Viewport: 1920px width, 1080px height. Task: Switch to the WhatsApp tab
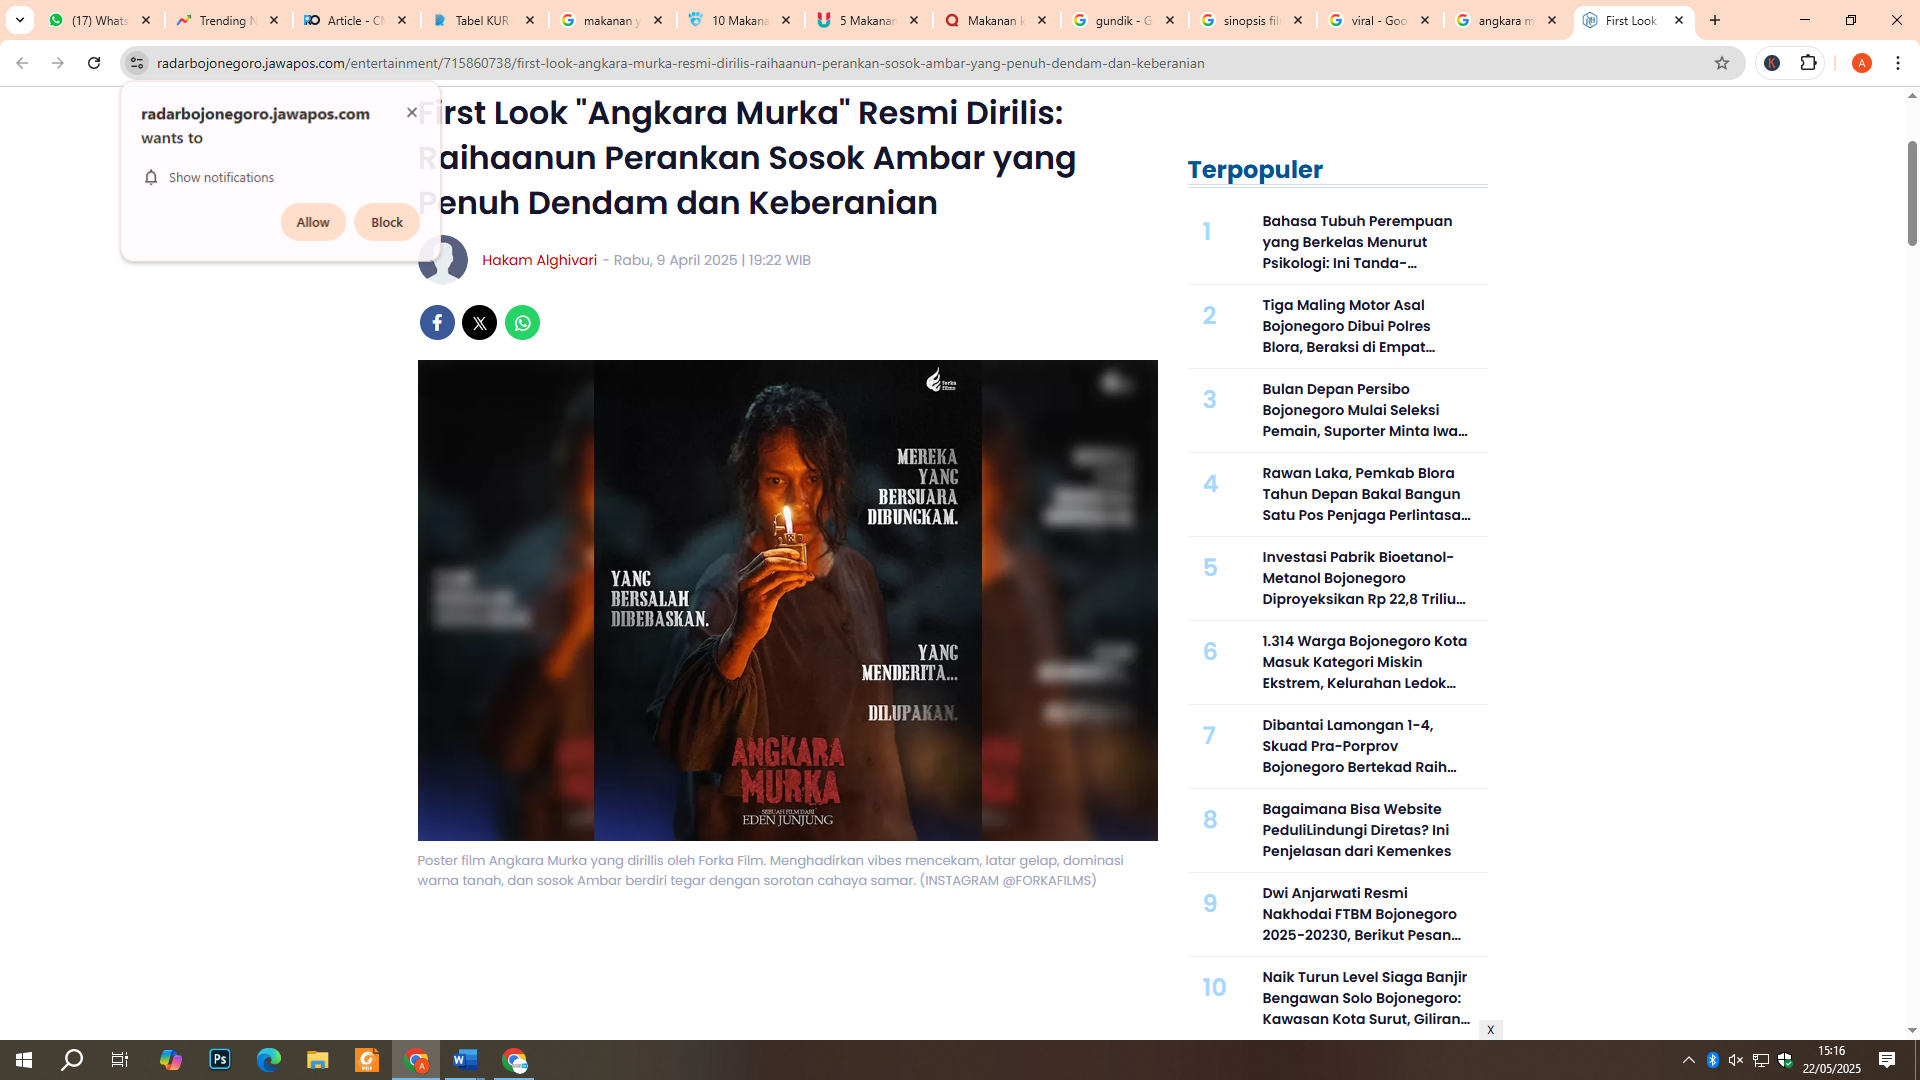pyautogui.click(x=100, y=20)
